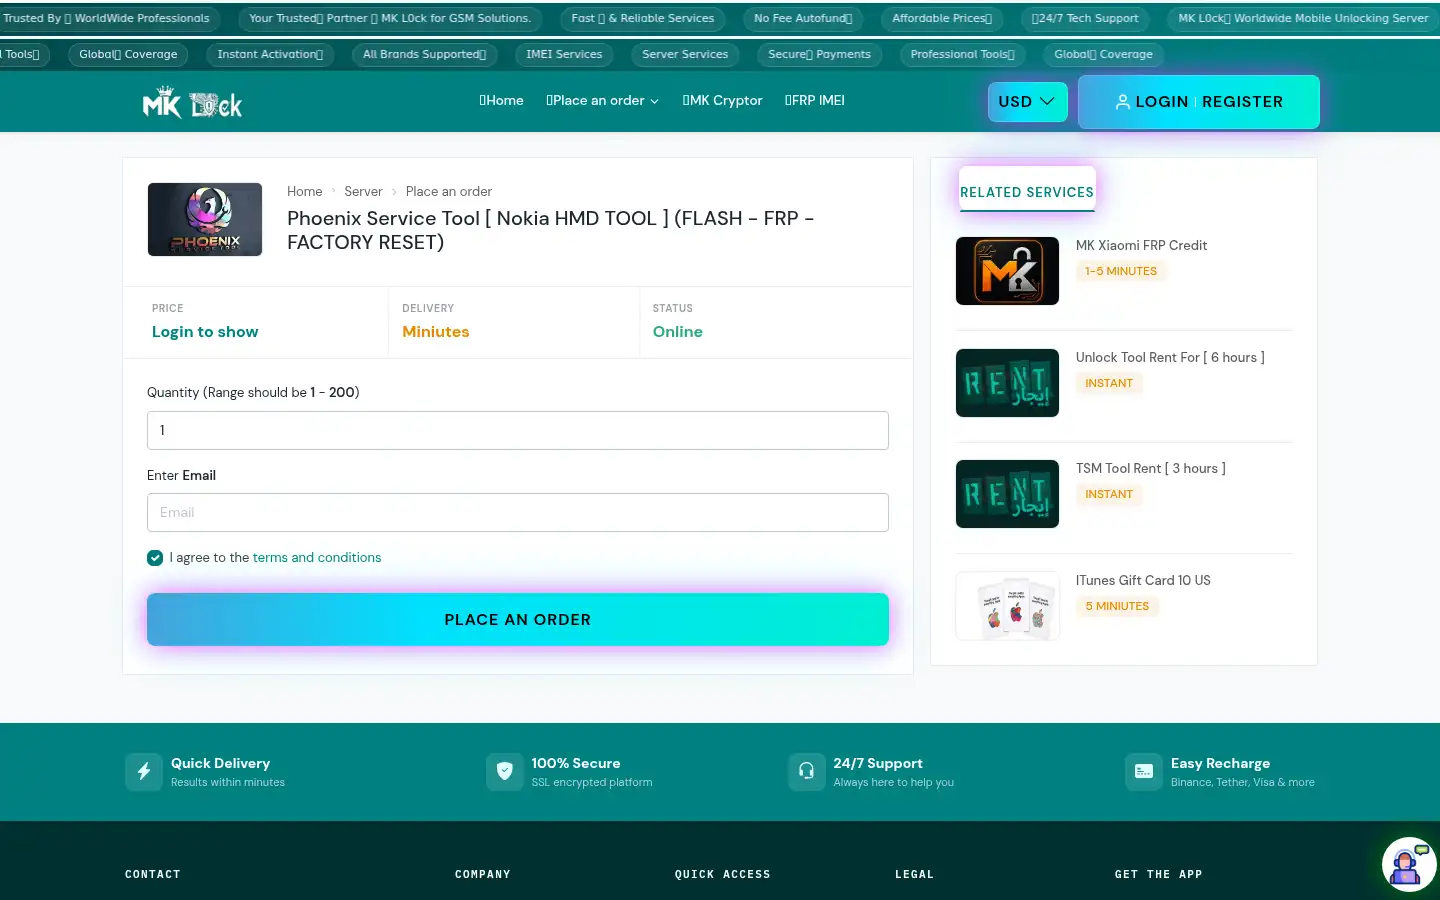Toggle the terms and conditions agreement checkbox
Viewport: 1440px width, 900px height.
155,558
